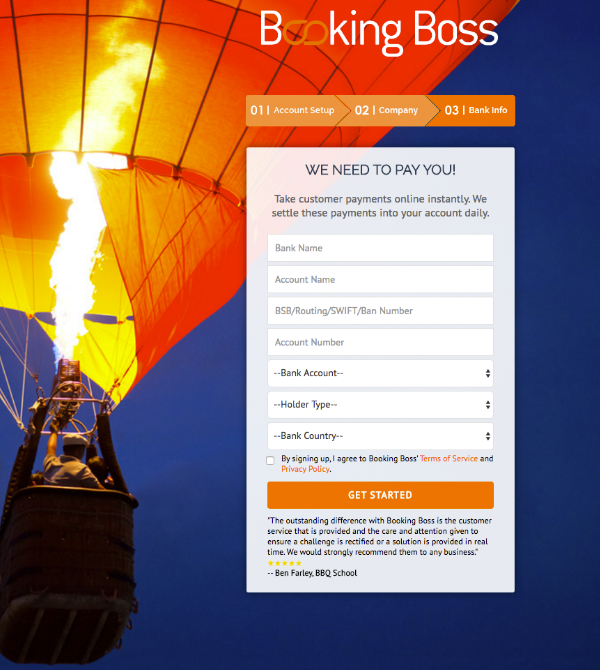The height and width of the screenshot is (670, 600).
Task: Click the Bank Account dropdown arrows
Action: (488, 373)
